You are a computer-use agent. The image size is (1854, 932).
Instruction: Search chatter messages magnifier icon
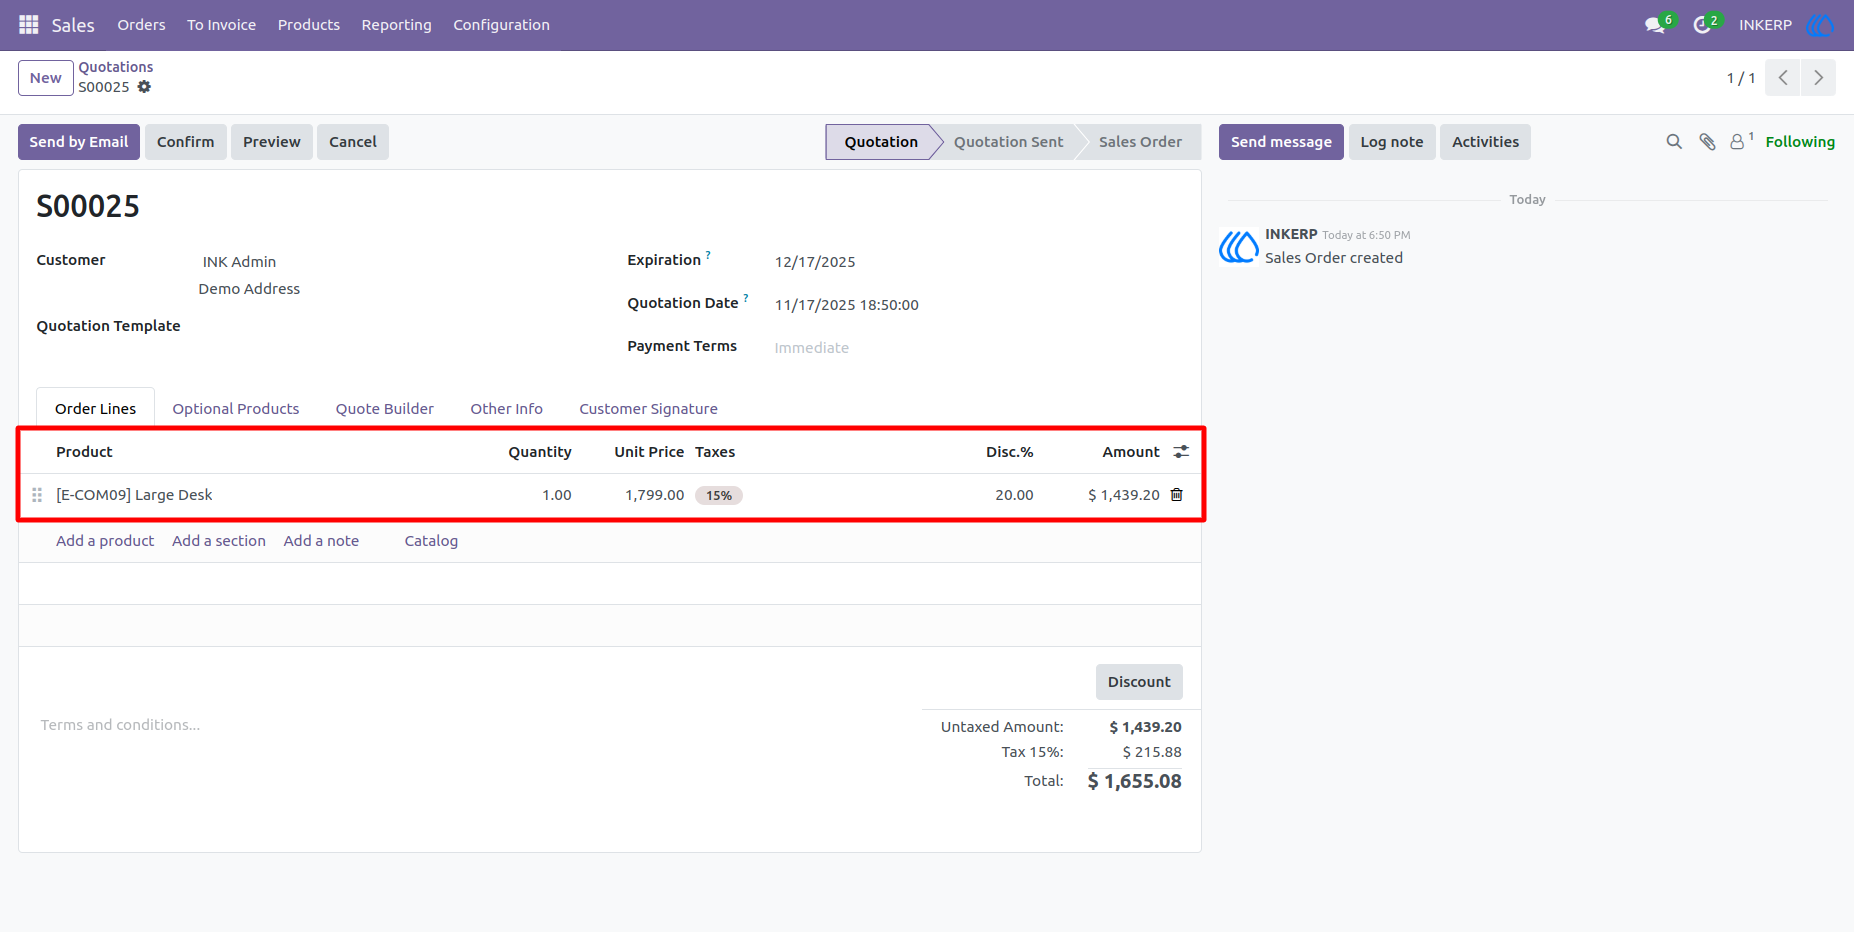tap(1674, 142)
